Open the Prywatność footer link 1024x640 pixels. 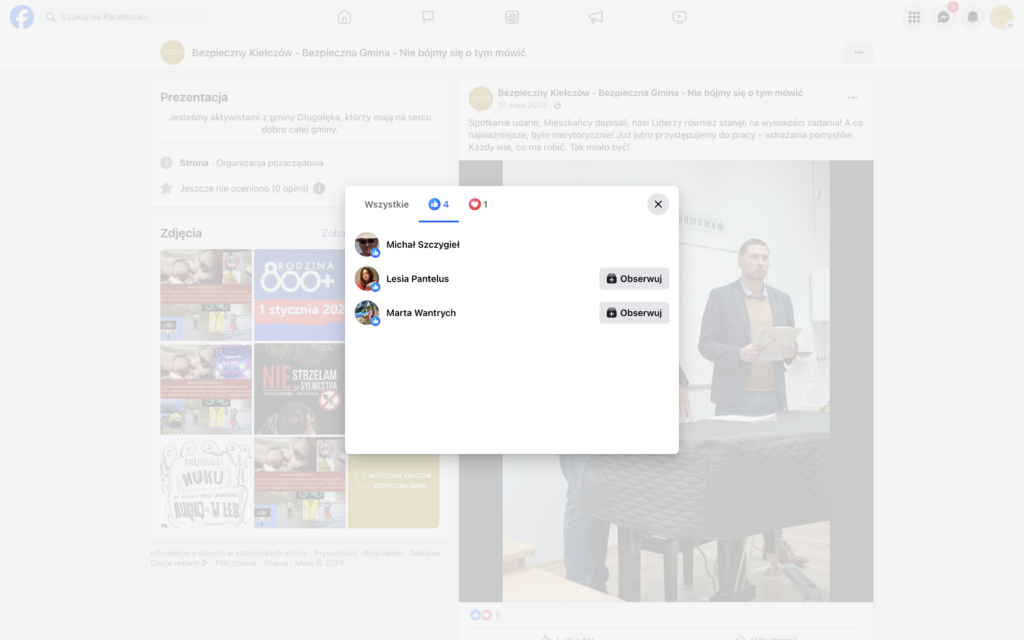[335, 553]
